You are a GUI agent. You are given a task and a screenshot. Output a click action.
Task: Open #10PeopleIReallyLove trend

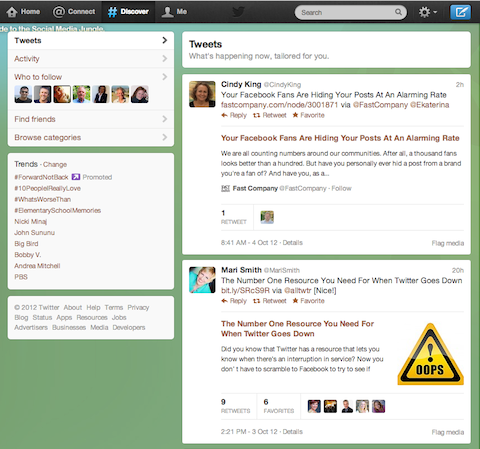pos(48,188)
